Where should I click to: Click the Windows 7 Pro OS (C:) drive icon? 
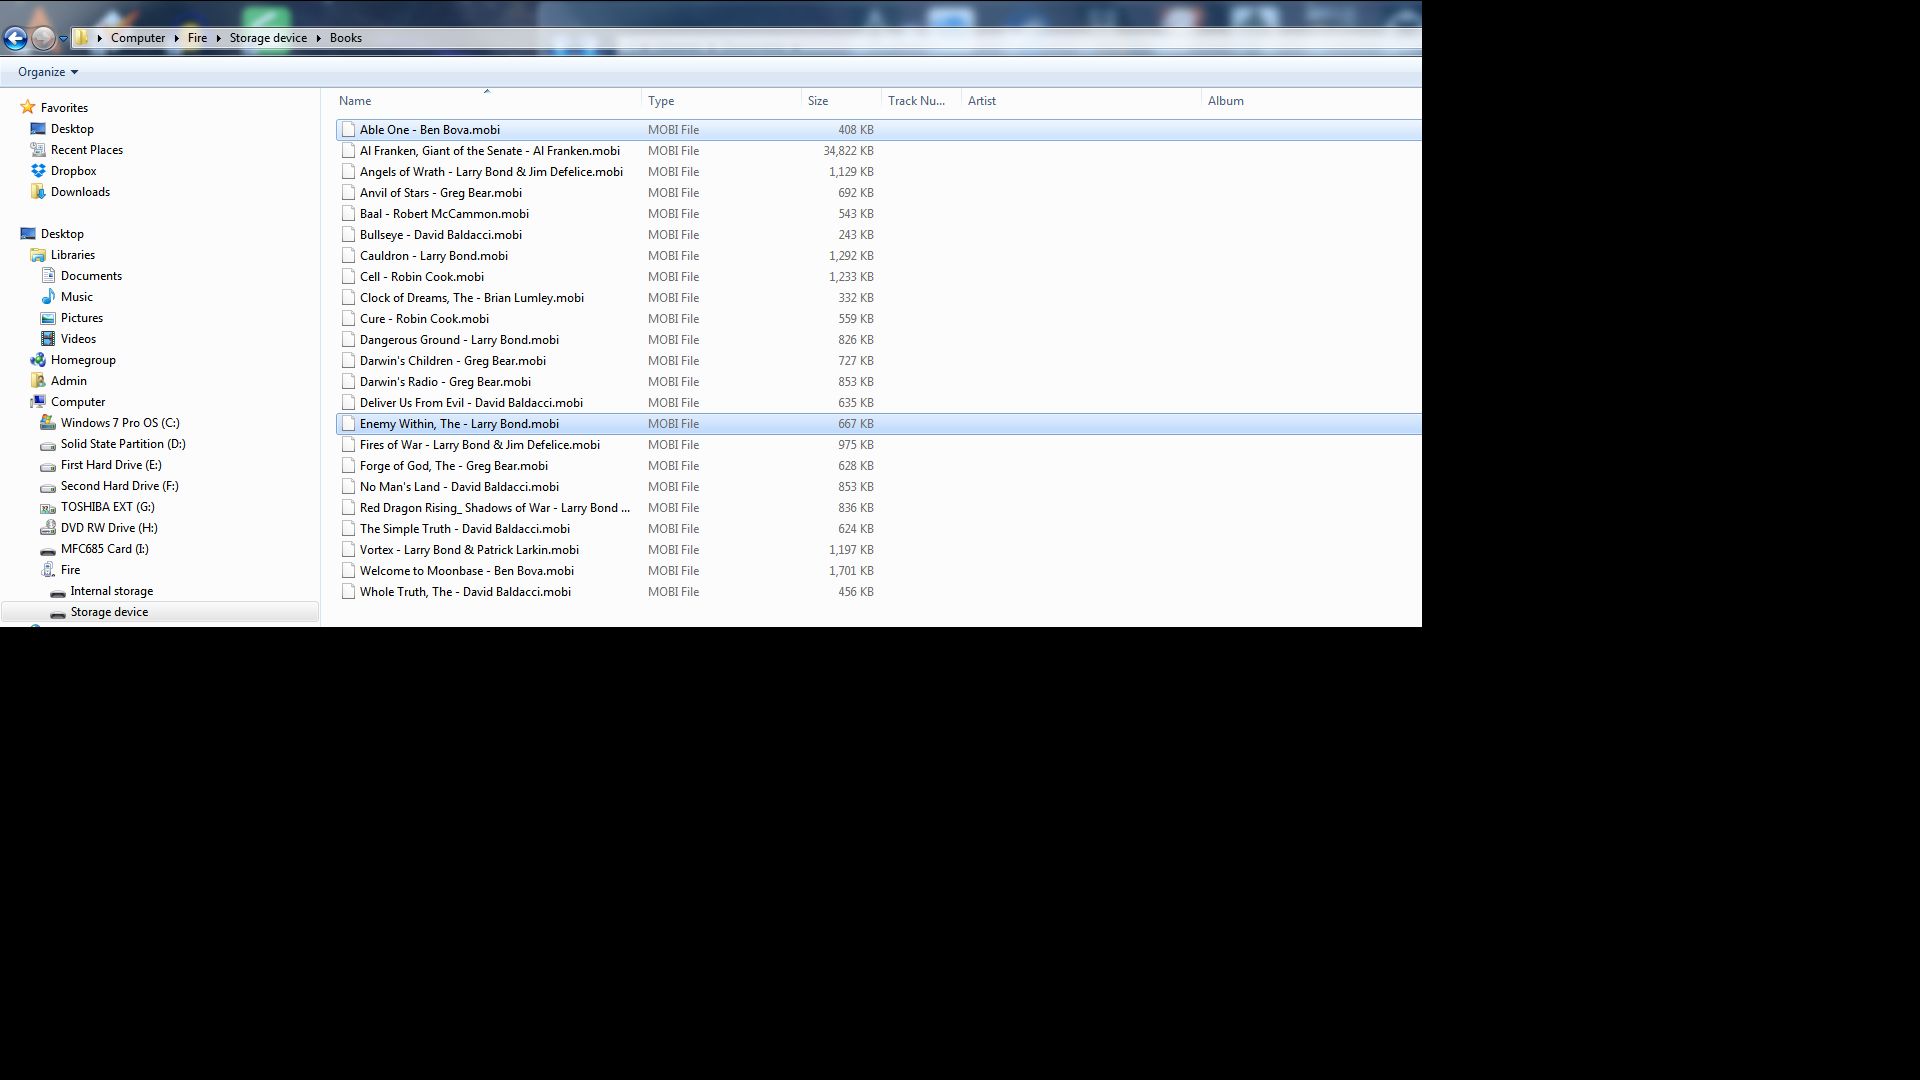pos(48,423)
